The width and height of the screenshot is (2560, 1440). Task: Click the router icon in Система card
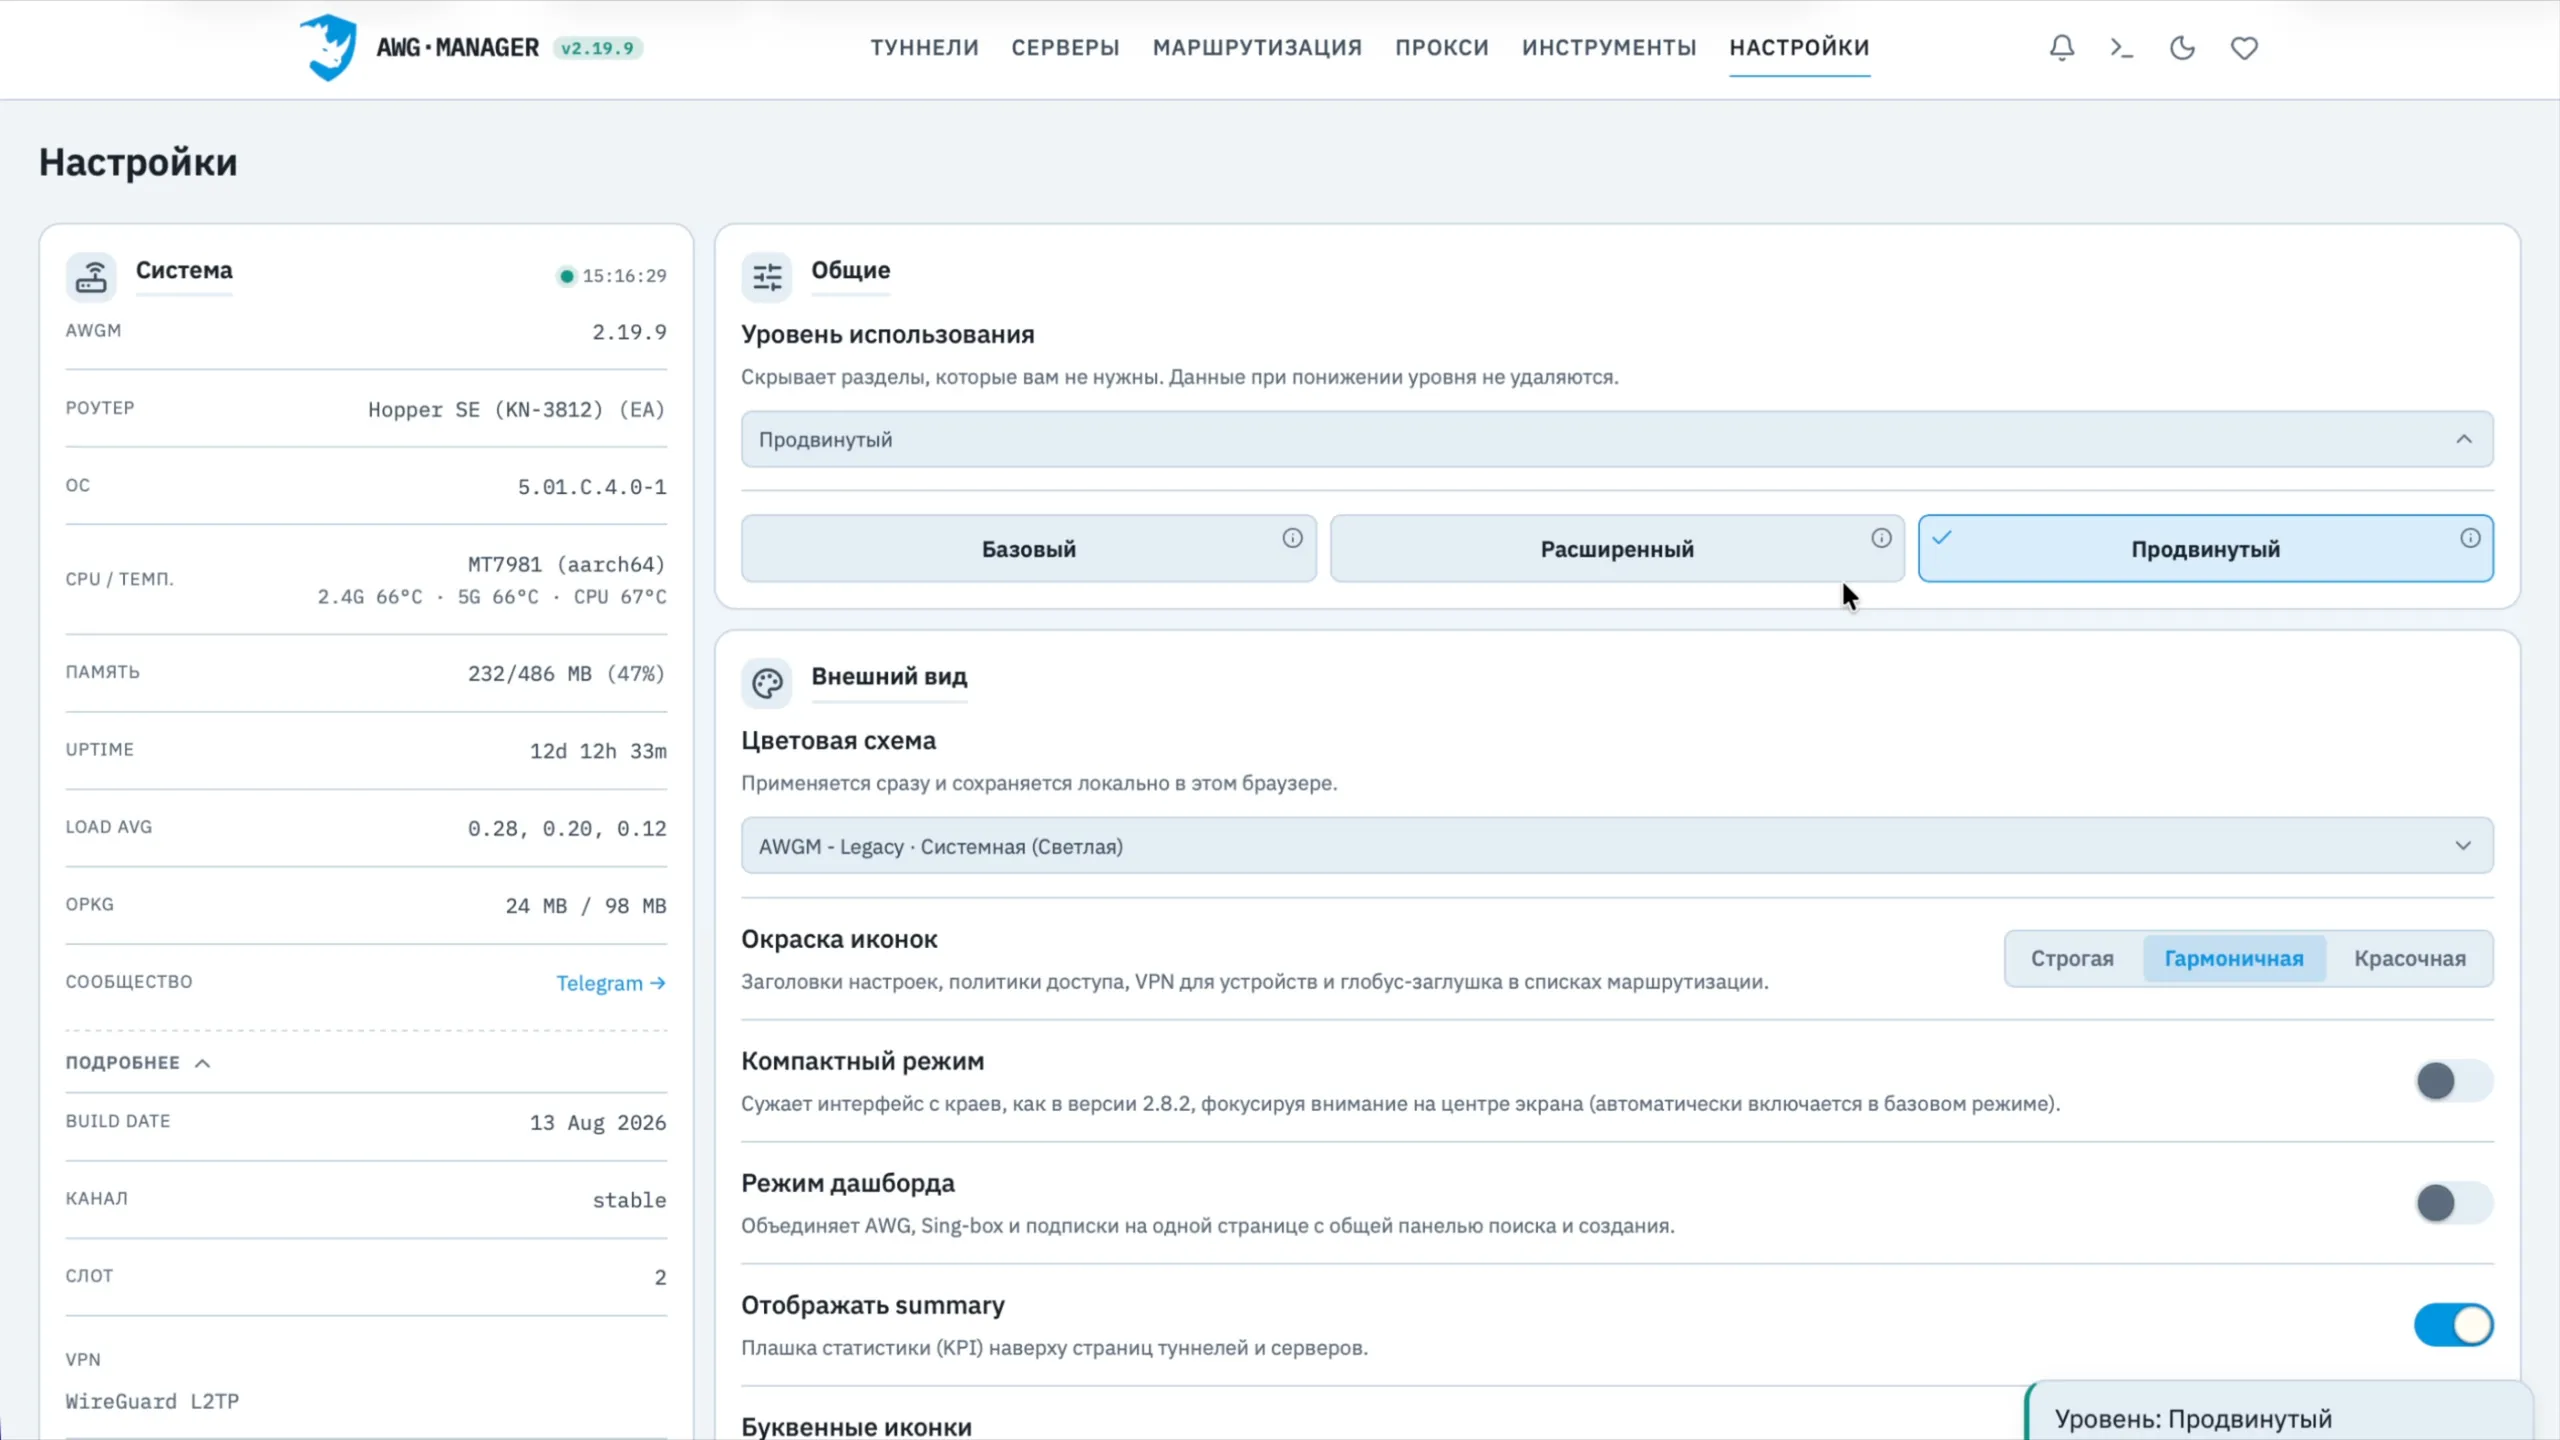[x=91, y=276]
